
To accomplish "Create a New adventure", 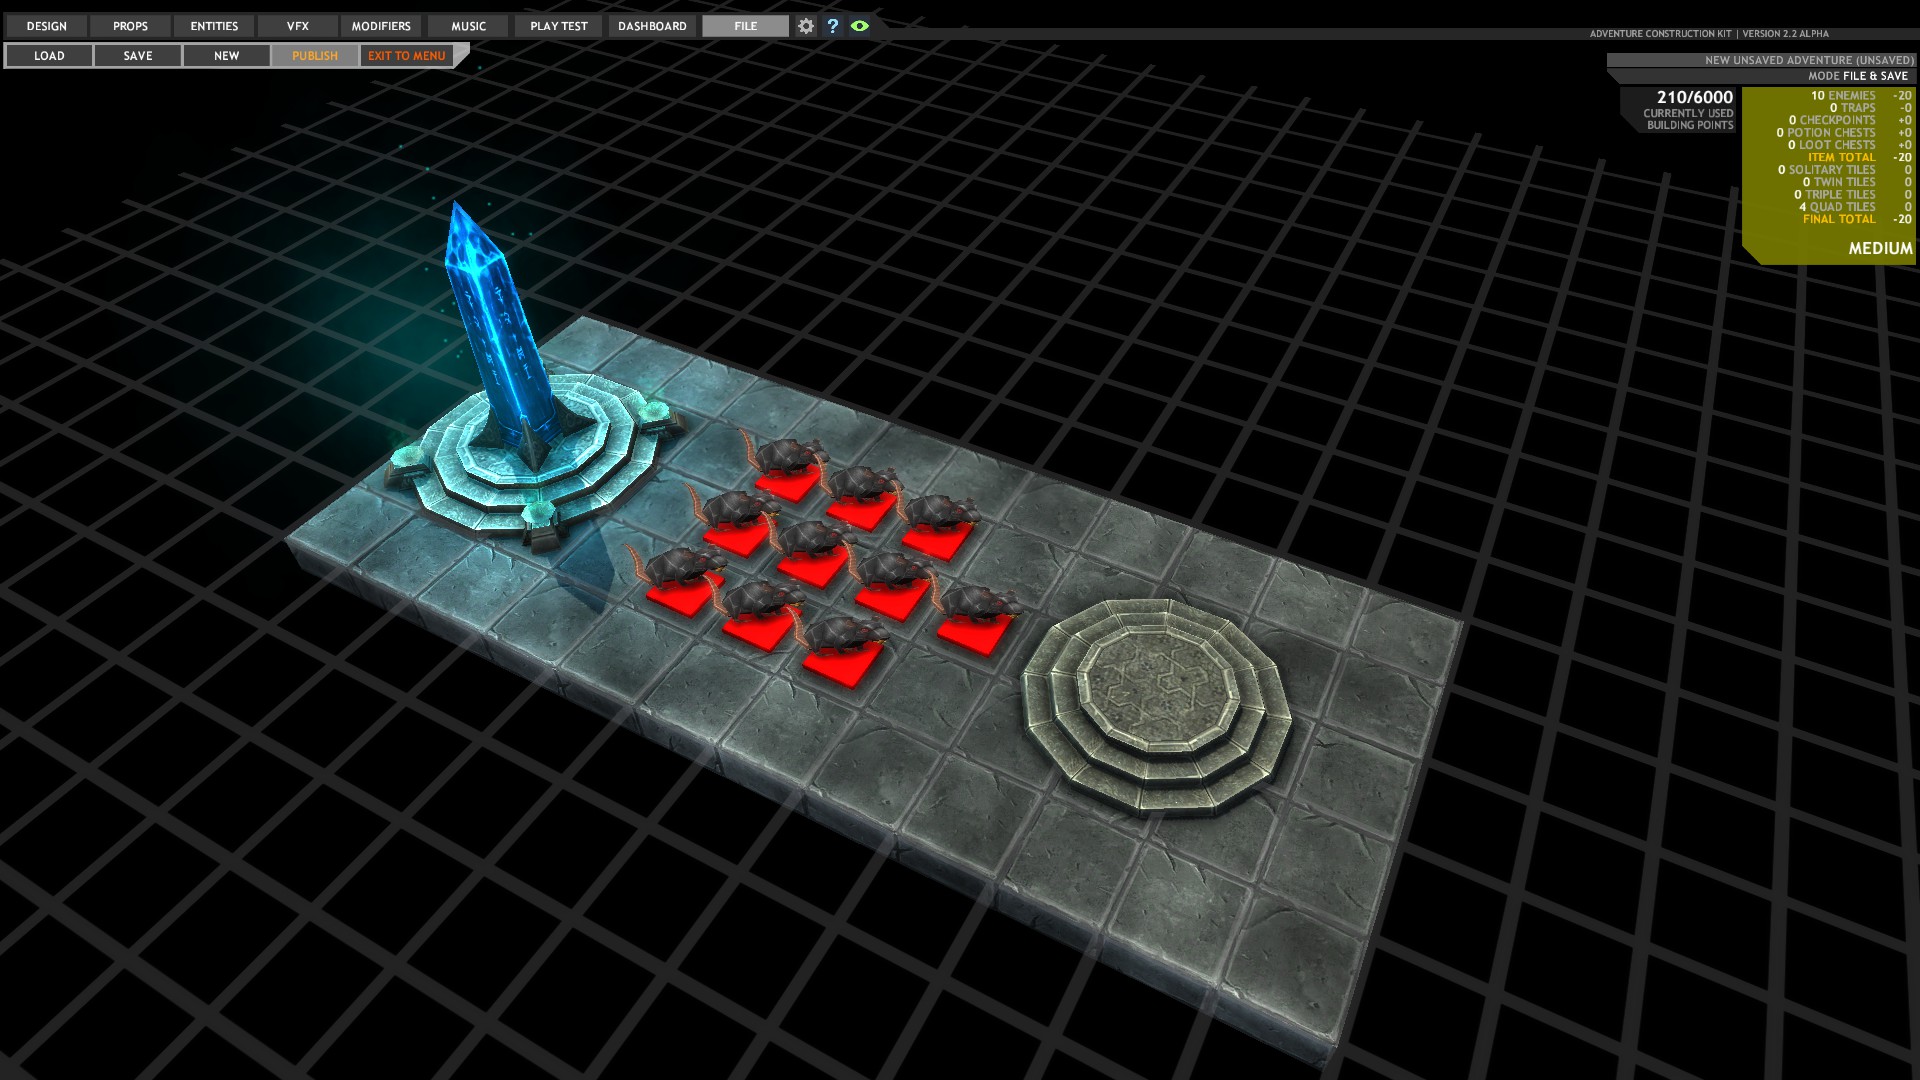I will coord(226,56).
